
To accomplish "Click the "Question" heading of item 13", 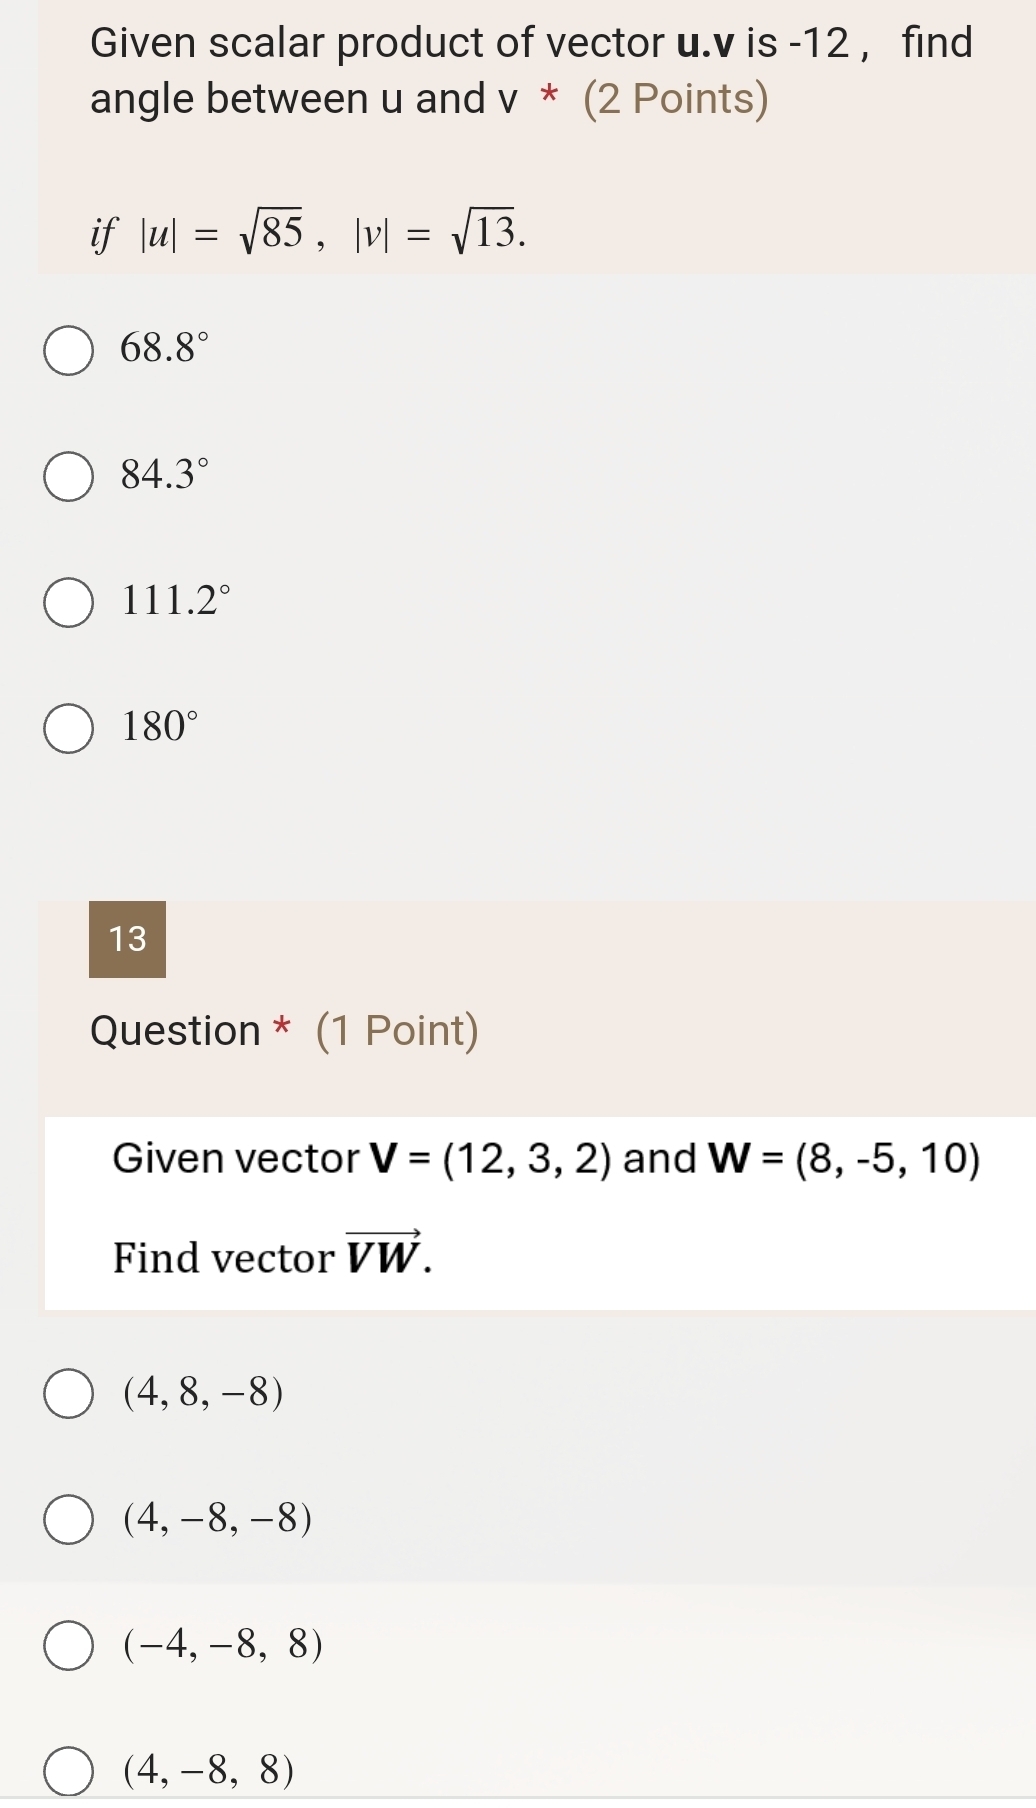I will point(175,1031).
